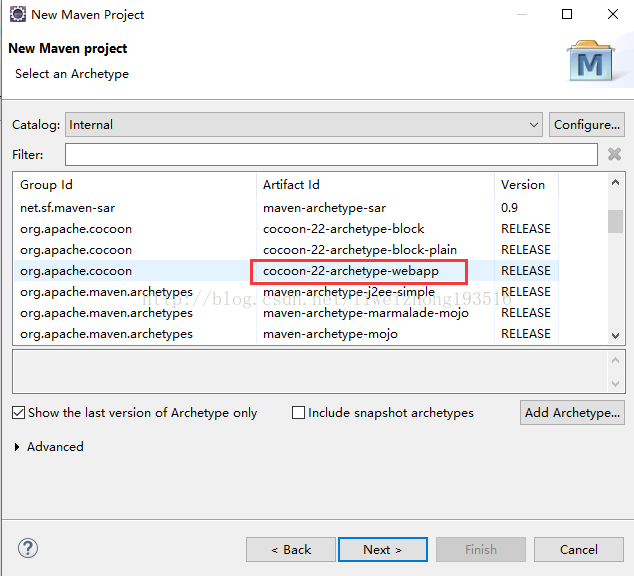Image resolution: width=634 pixels, height=576 pixels.
Task: Click the empty archetype description text area
Action: (x=310, y=372)
